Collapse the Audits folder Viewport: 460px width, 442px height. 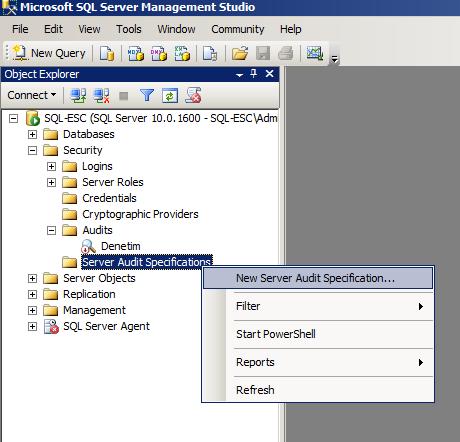(x=51, y=230)
